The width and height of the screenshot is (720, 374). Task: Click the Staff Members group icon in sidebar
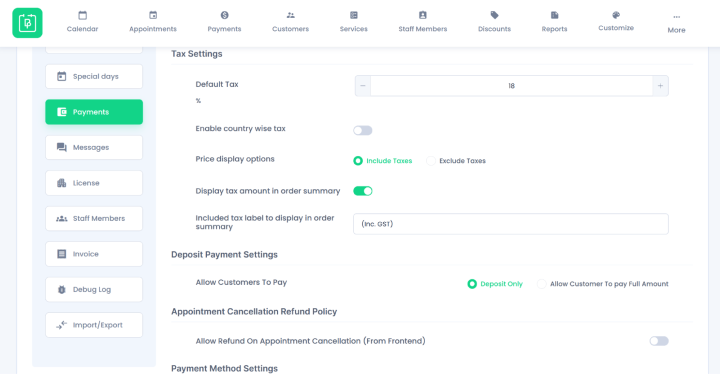pos(62,219)
